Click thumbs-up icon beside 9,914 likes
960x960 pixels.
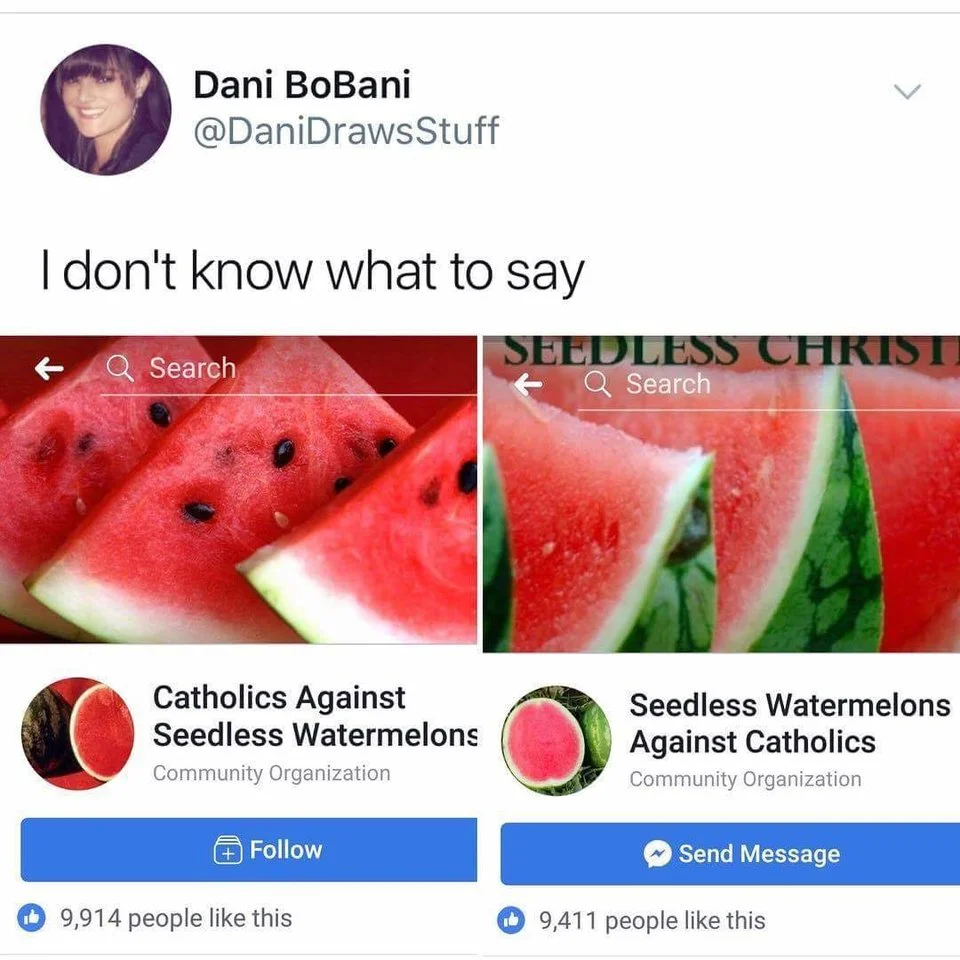pyautogui.click(x=33, y=918)
